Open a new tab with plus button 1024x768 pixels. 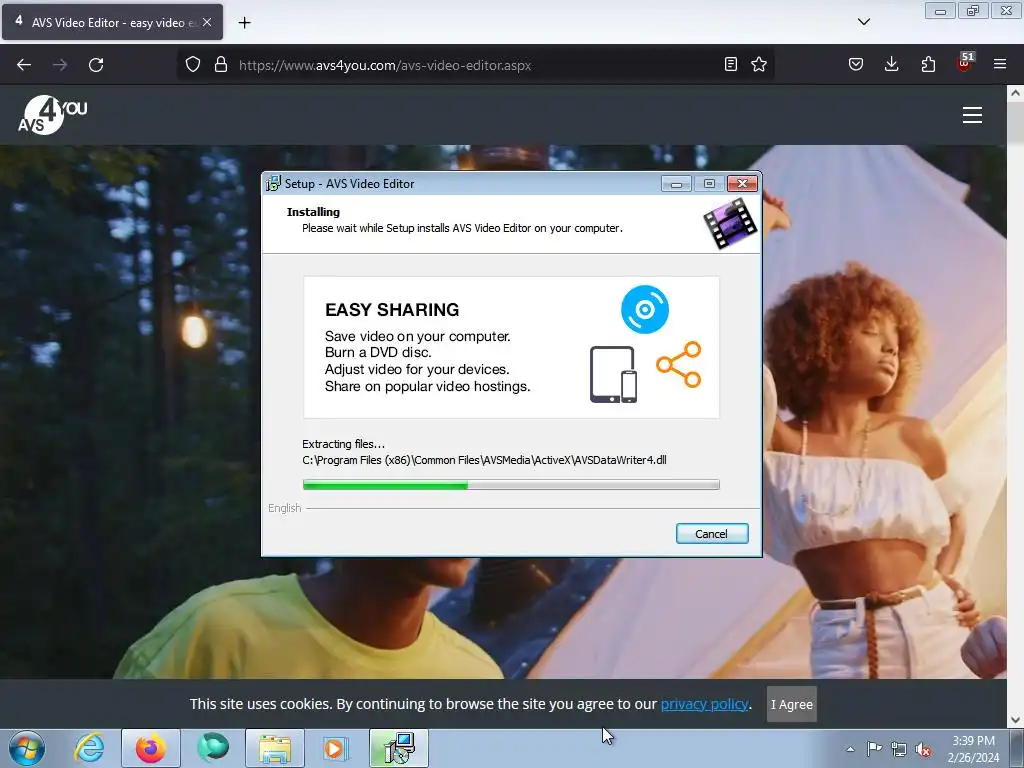(244, 23)
